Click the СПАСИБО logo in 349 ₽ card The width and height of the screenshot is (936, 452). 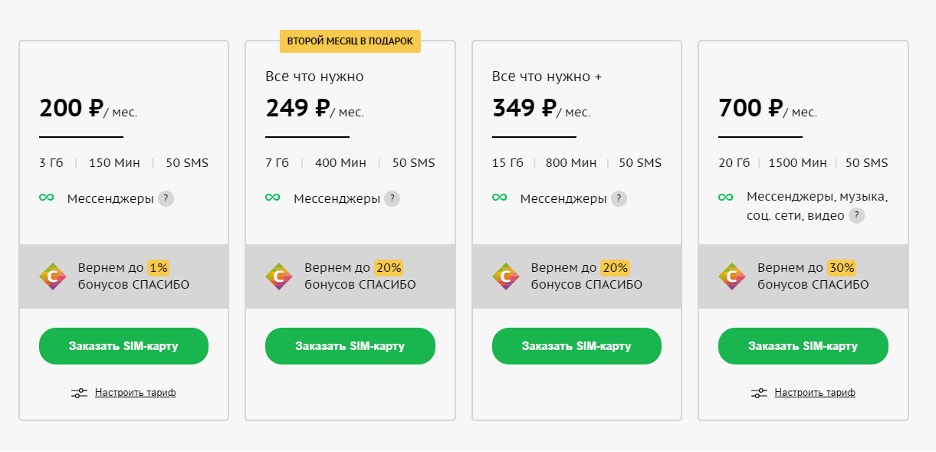pyautogui.click(x=506, y=276)
